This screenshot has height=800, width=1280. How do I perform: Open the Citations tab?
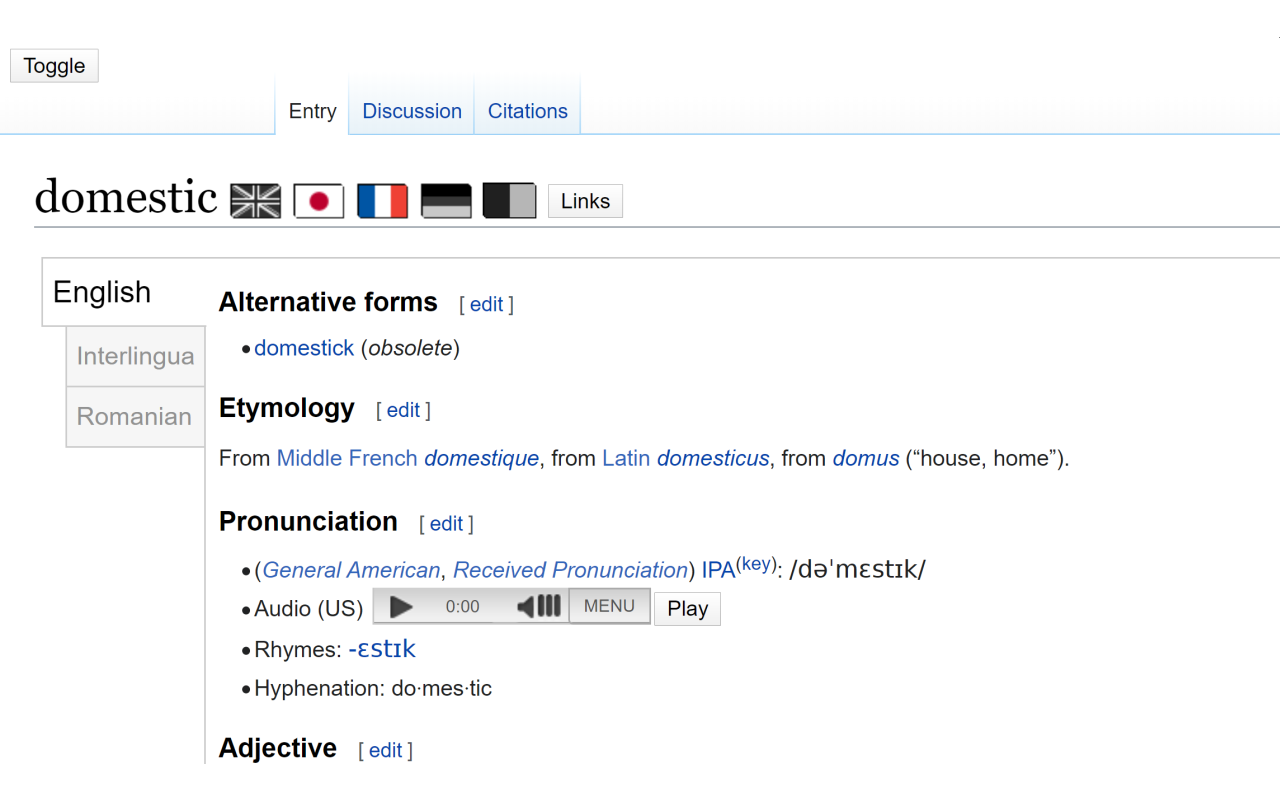pos(528,111)
